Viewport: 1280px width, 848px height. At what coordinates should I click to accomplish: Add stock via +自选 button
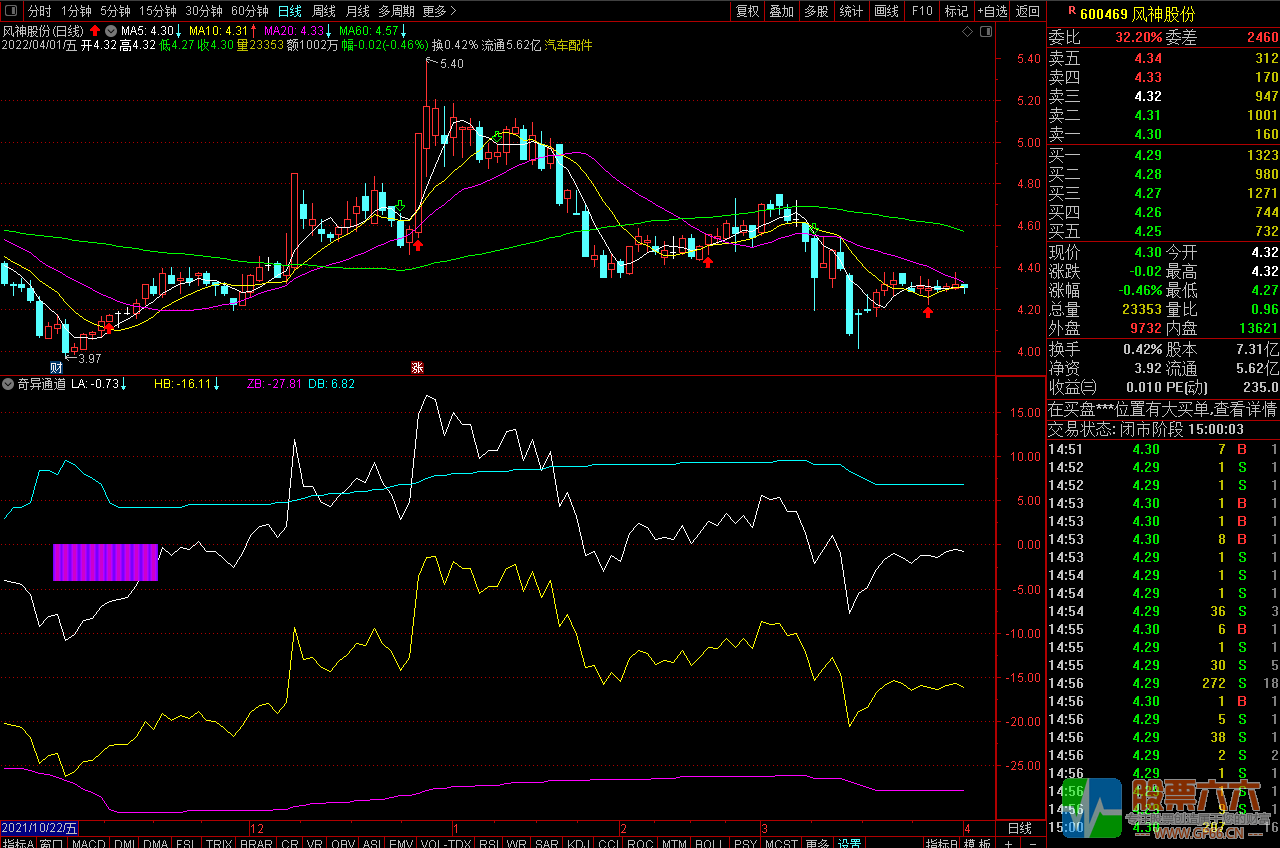(991, 11)
